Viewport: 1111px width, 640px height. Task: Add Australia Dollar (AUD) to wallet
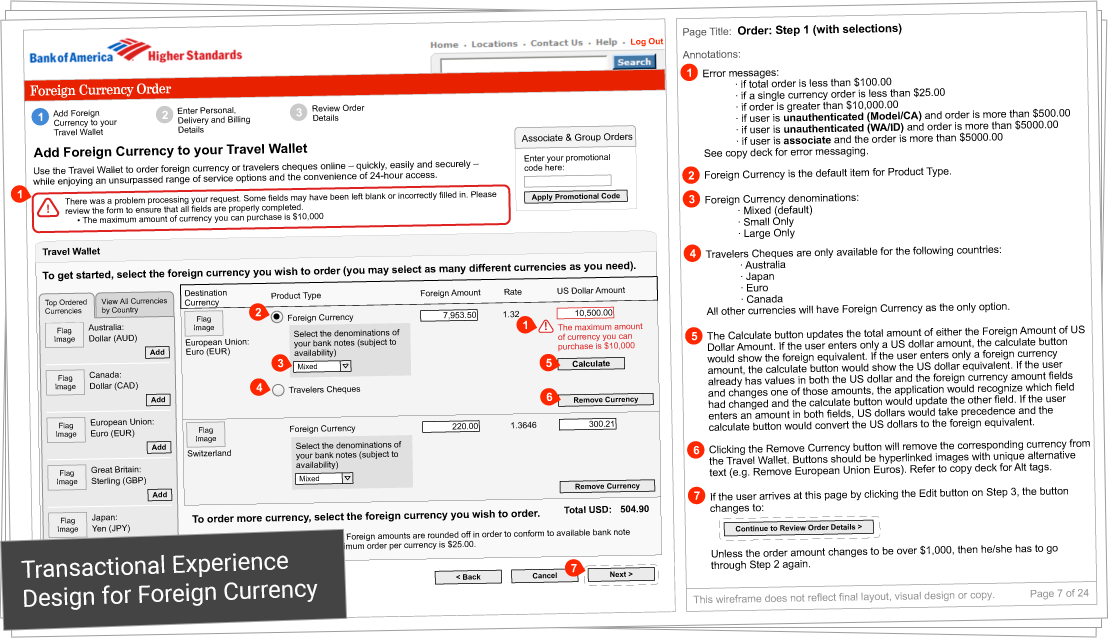(157, 352)
